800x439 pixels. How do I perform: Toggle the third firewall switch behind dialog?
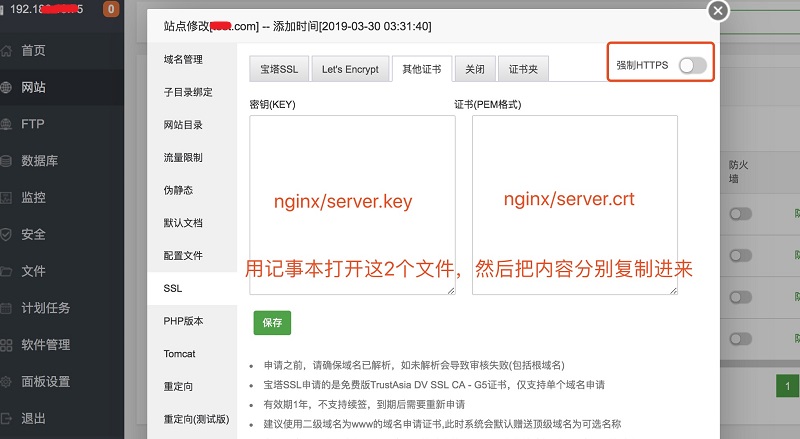pyautogui.click(x=740, y=297)
